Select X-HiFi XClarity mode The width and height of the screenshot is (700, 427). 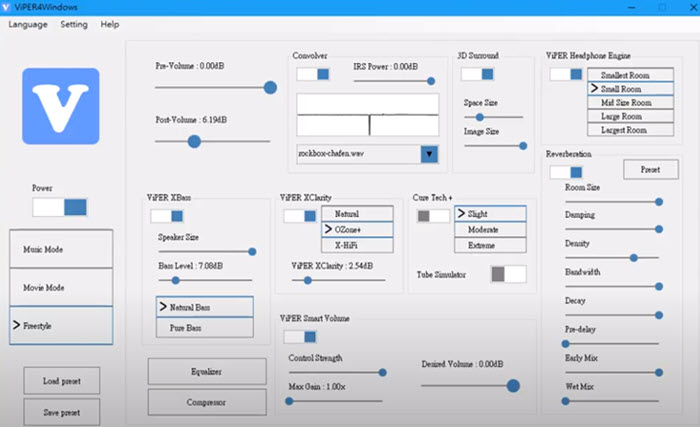(357, 245)
